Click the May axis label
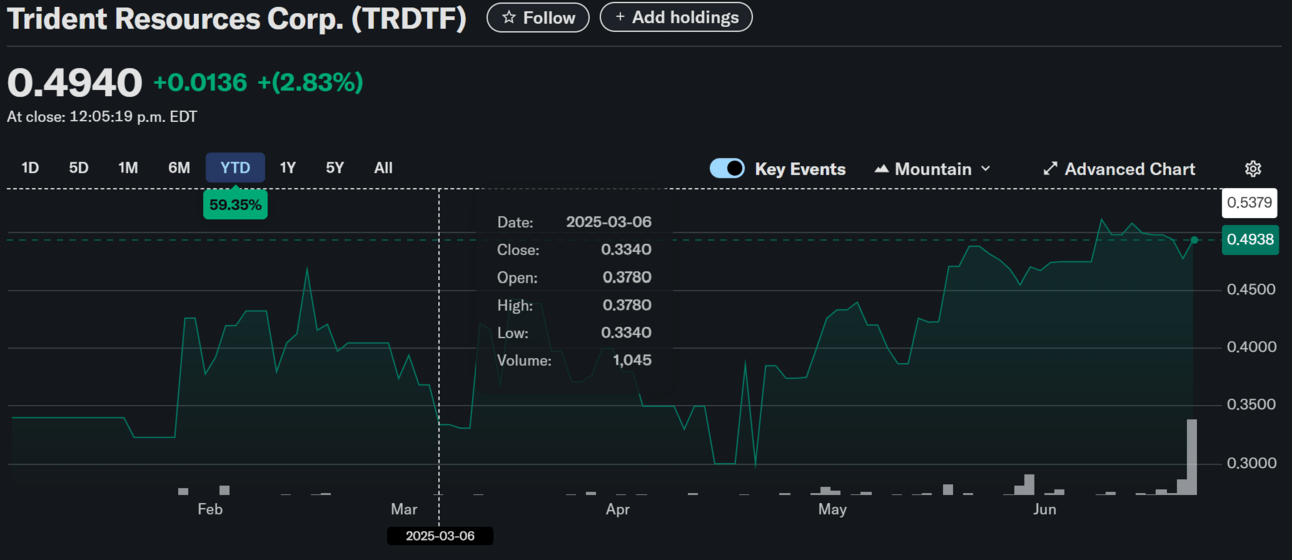This screenshot has width=1292, height=560. tap(832, 510)
